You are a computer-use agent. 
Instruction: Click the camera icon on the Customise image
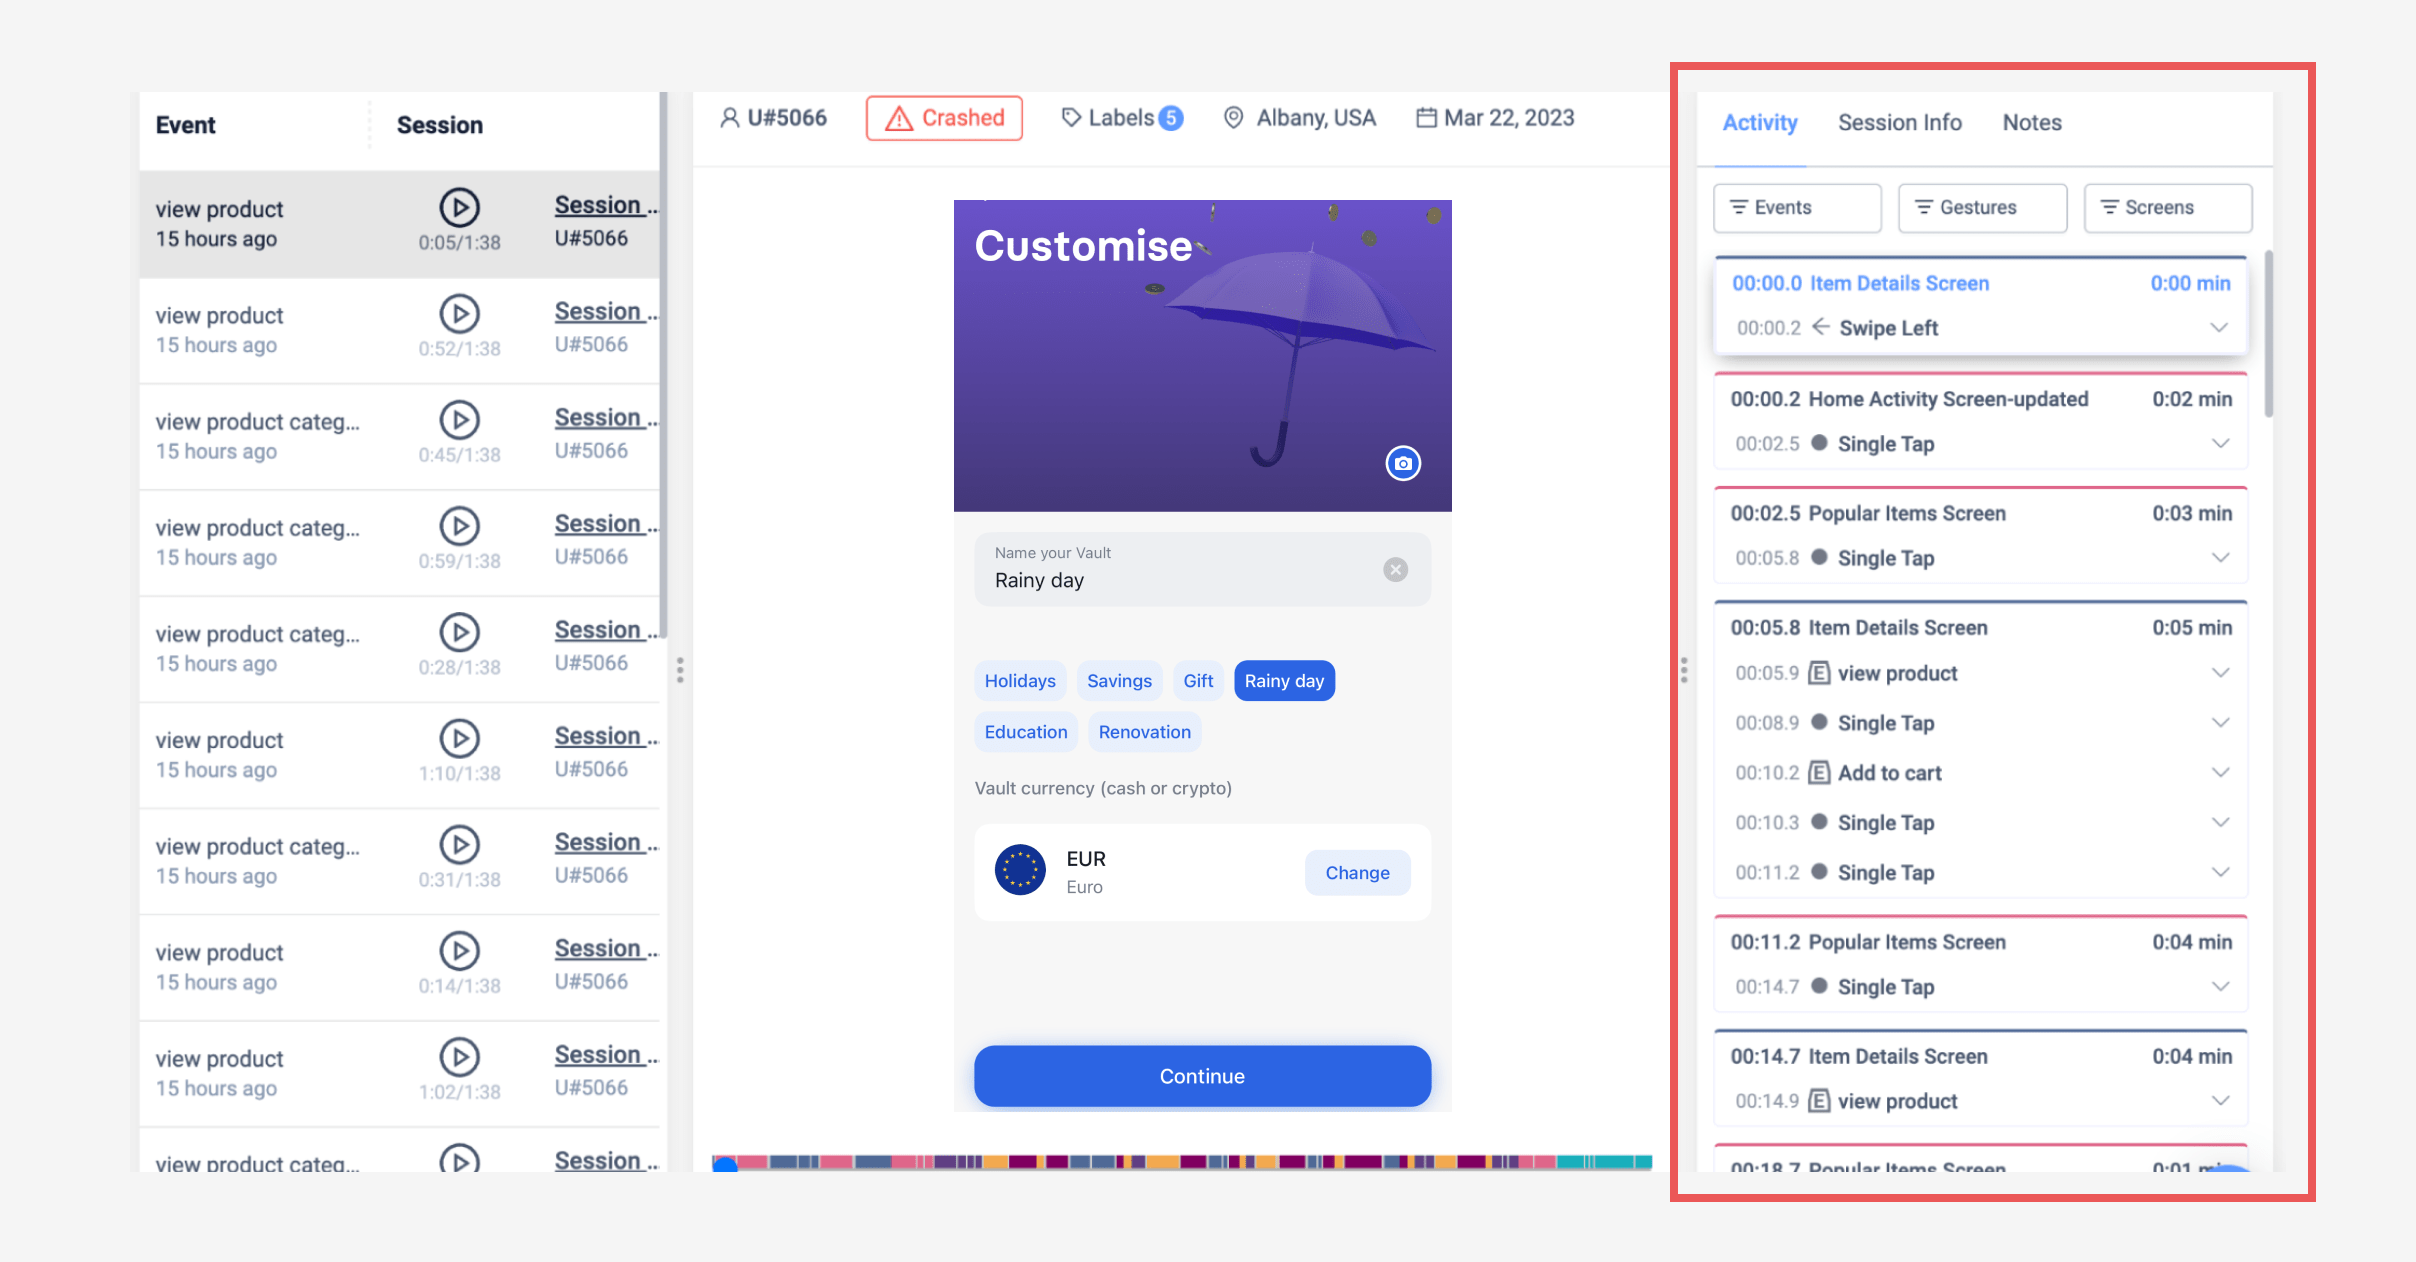[x=1403, y=463]
